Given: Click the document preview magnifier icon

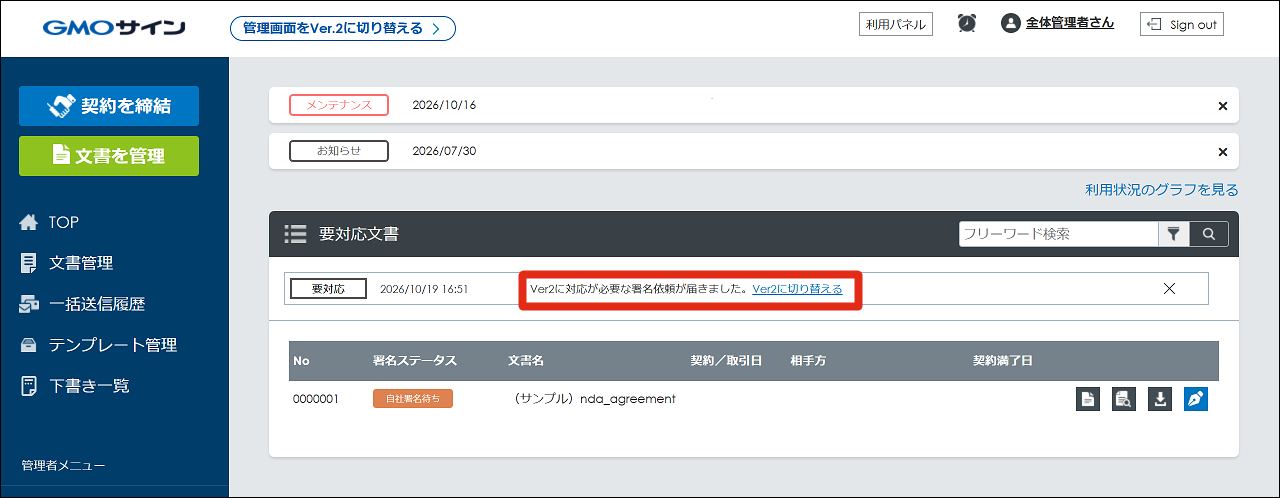Looking at the screenshot, I should (1124, 399).
